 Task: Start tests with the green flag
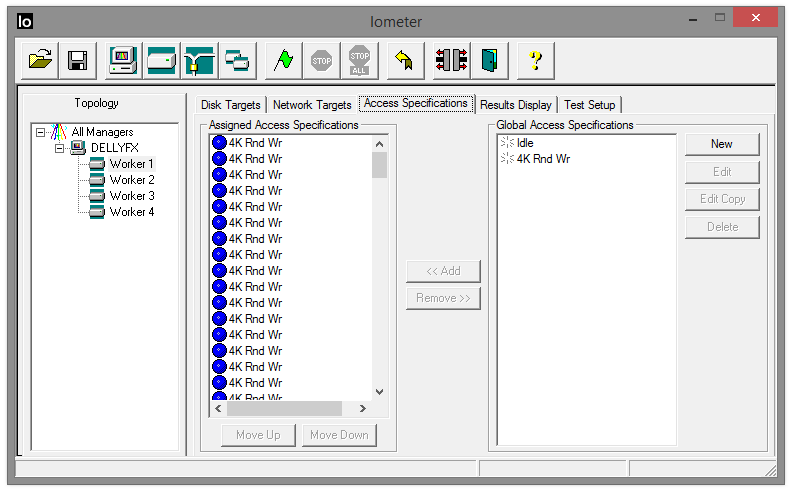click(x=284, y=61)
